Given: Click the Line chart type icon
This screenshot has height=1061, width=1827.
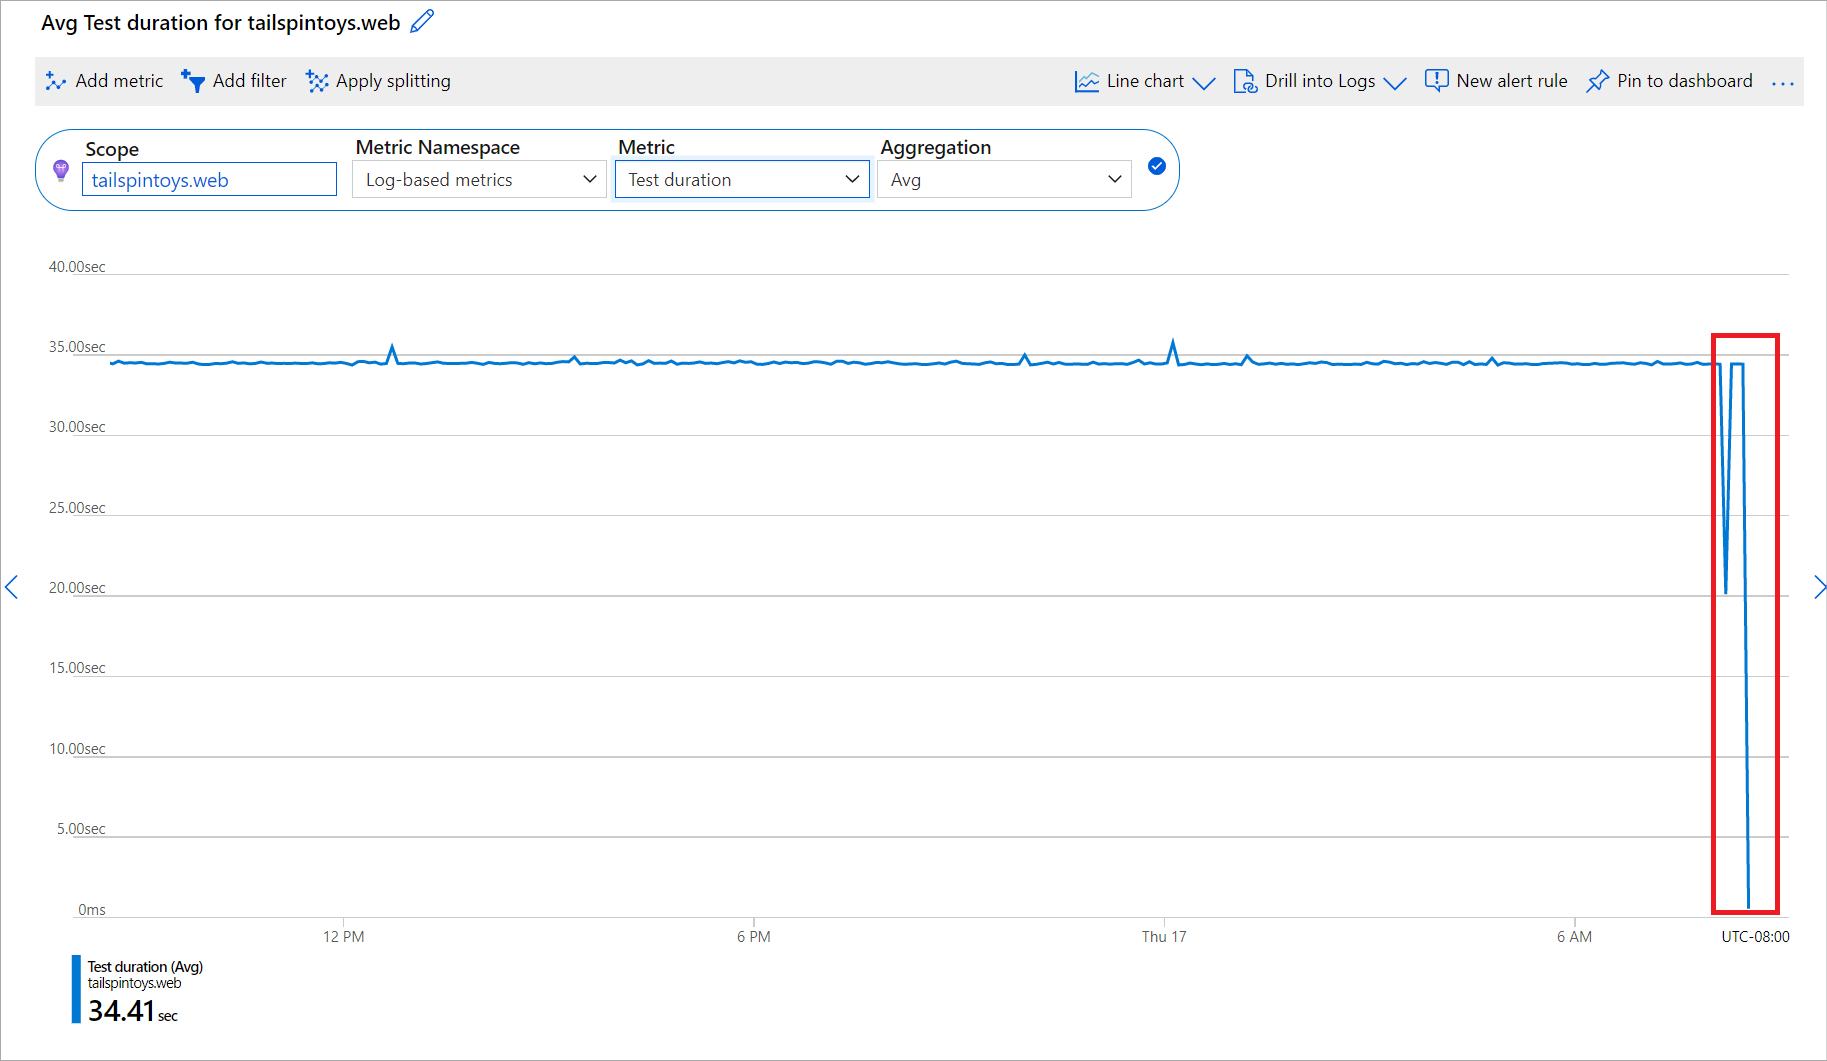Looking at the screenshot, I should (x=1087, y=82).
